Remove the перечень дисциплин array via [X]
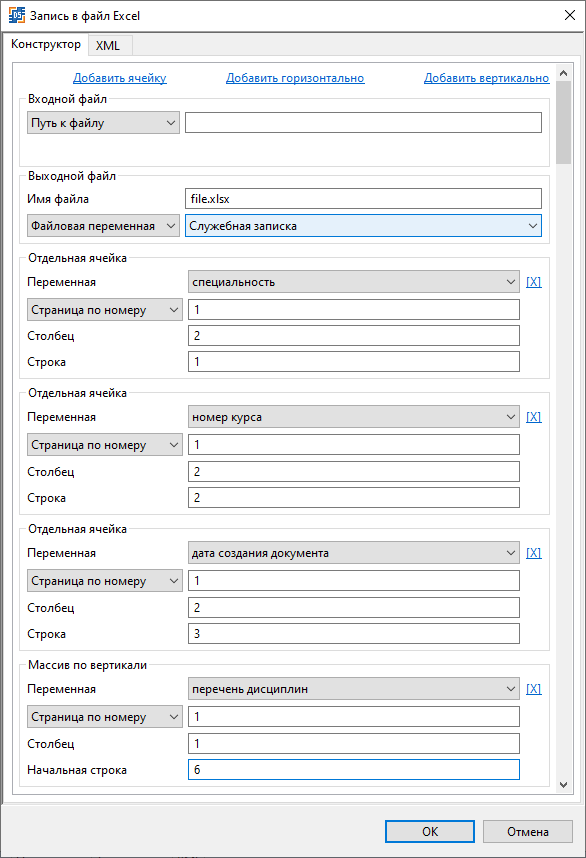 click(x=533, y=689)
